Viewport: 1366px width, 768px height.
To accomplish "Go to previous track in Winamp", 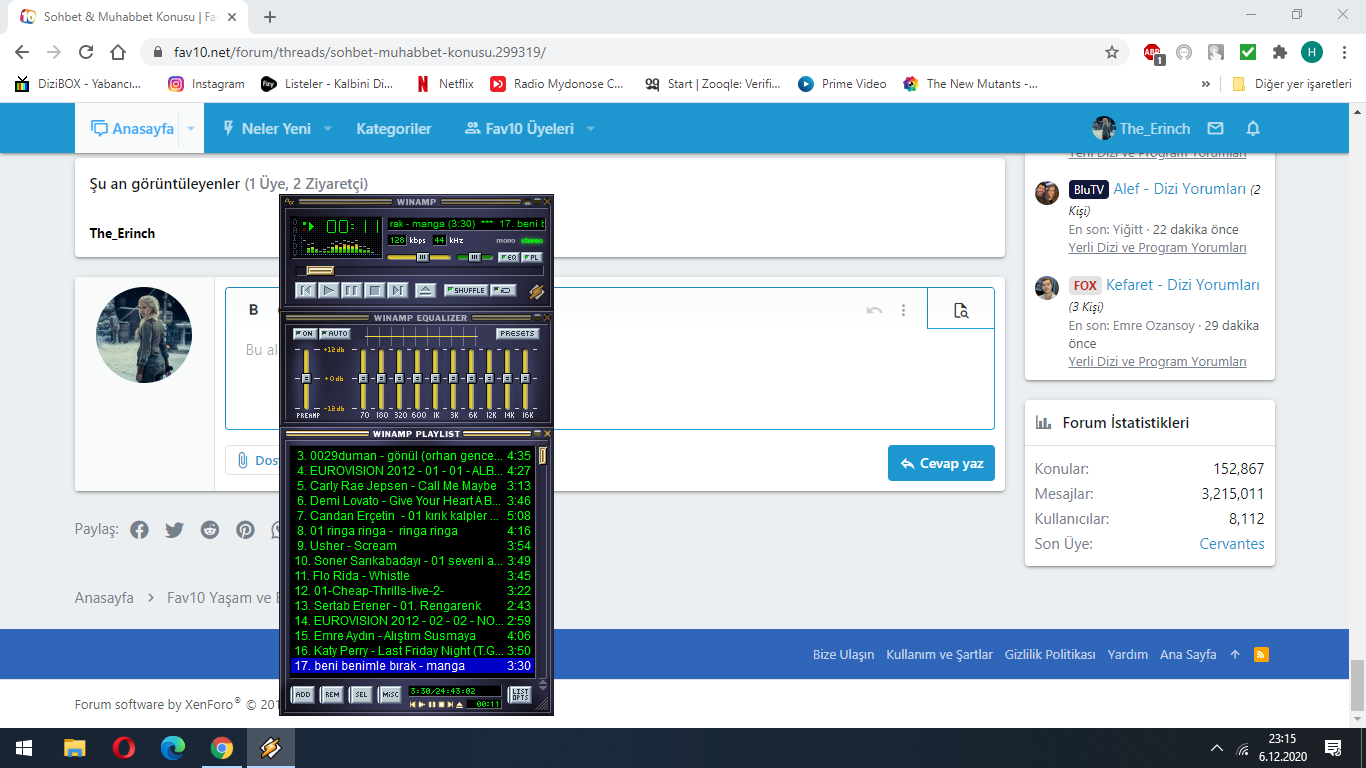I will [x=306, y=290].
